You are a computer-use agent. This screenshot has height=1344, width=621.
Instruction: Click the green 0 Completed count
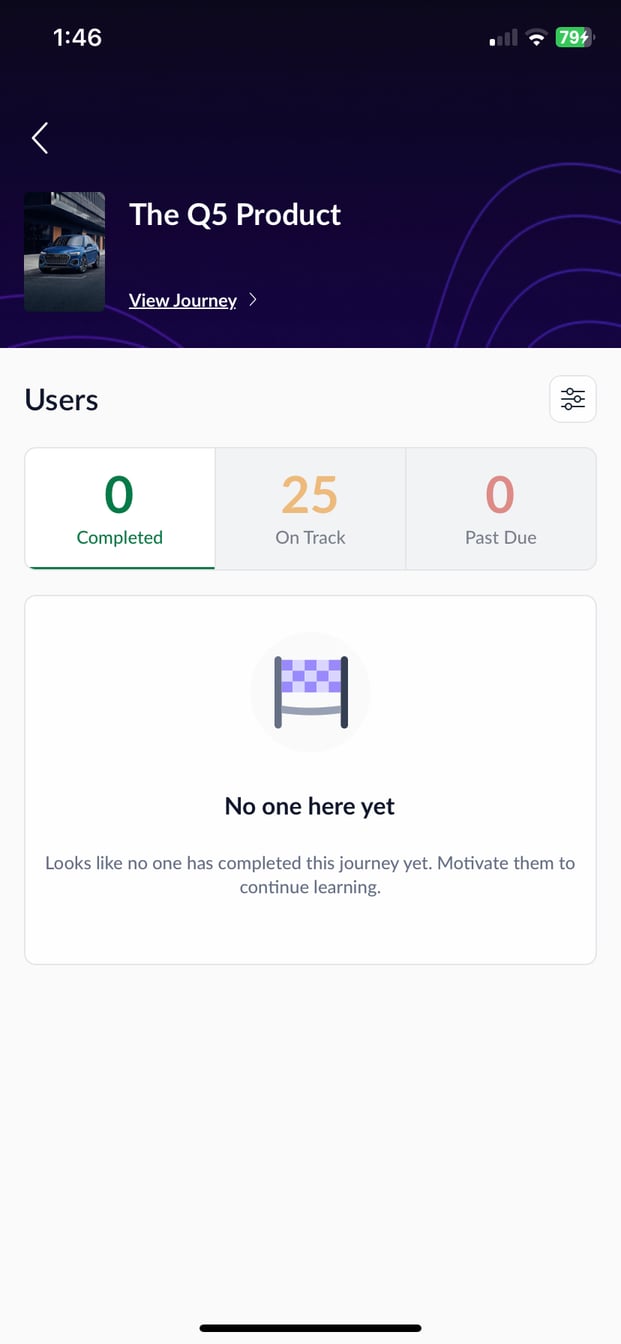[x=119, y=493]
